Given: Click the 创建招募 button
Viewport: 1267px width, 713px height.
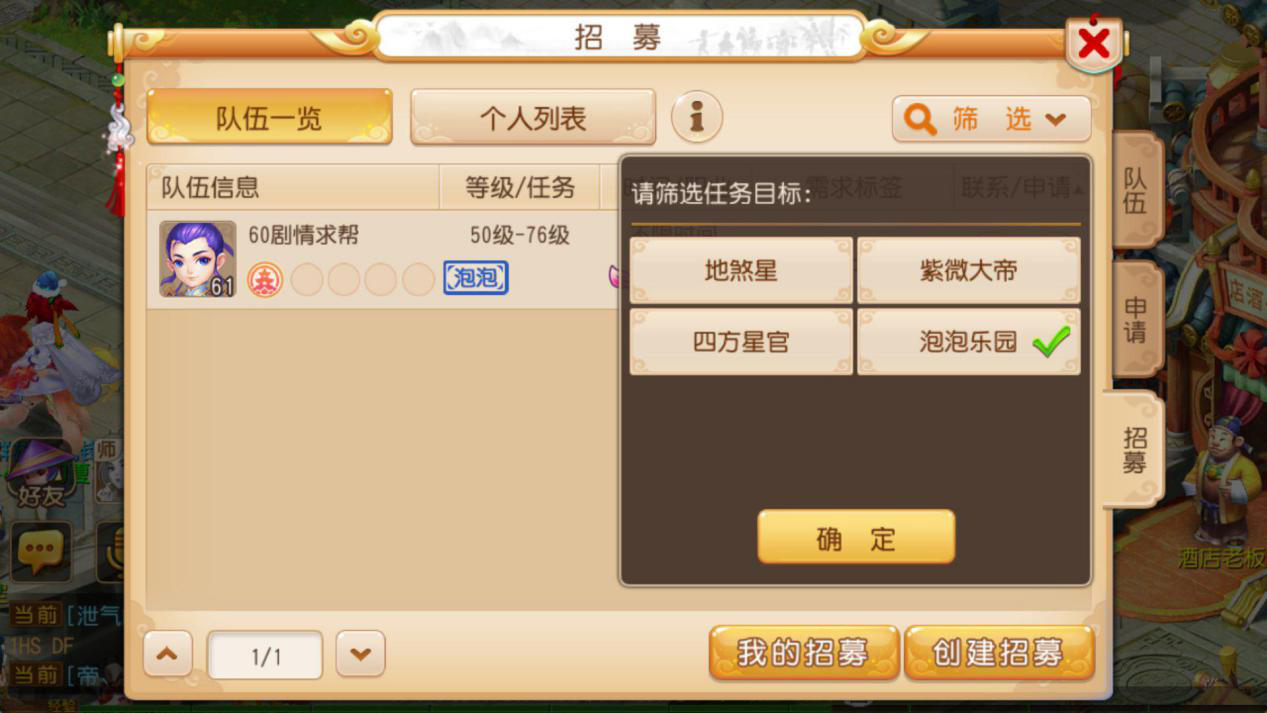Looking at the screenshot, I should (x=999, y=654).
